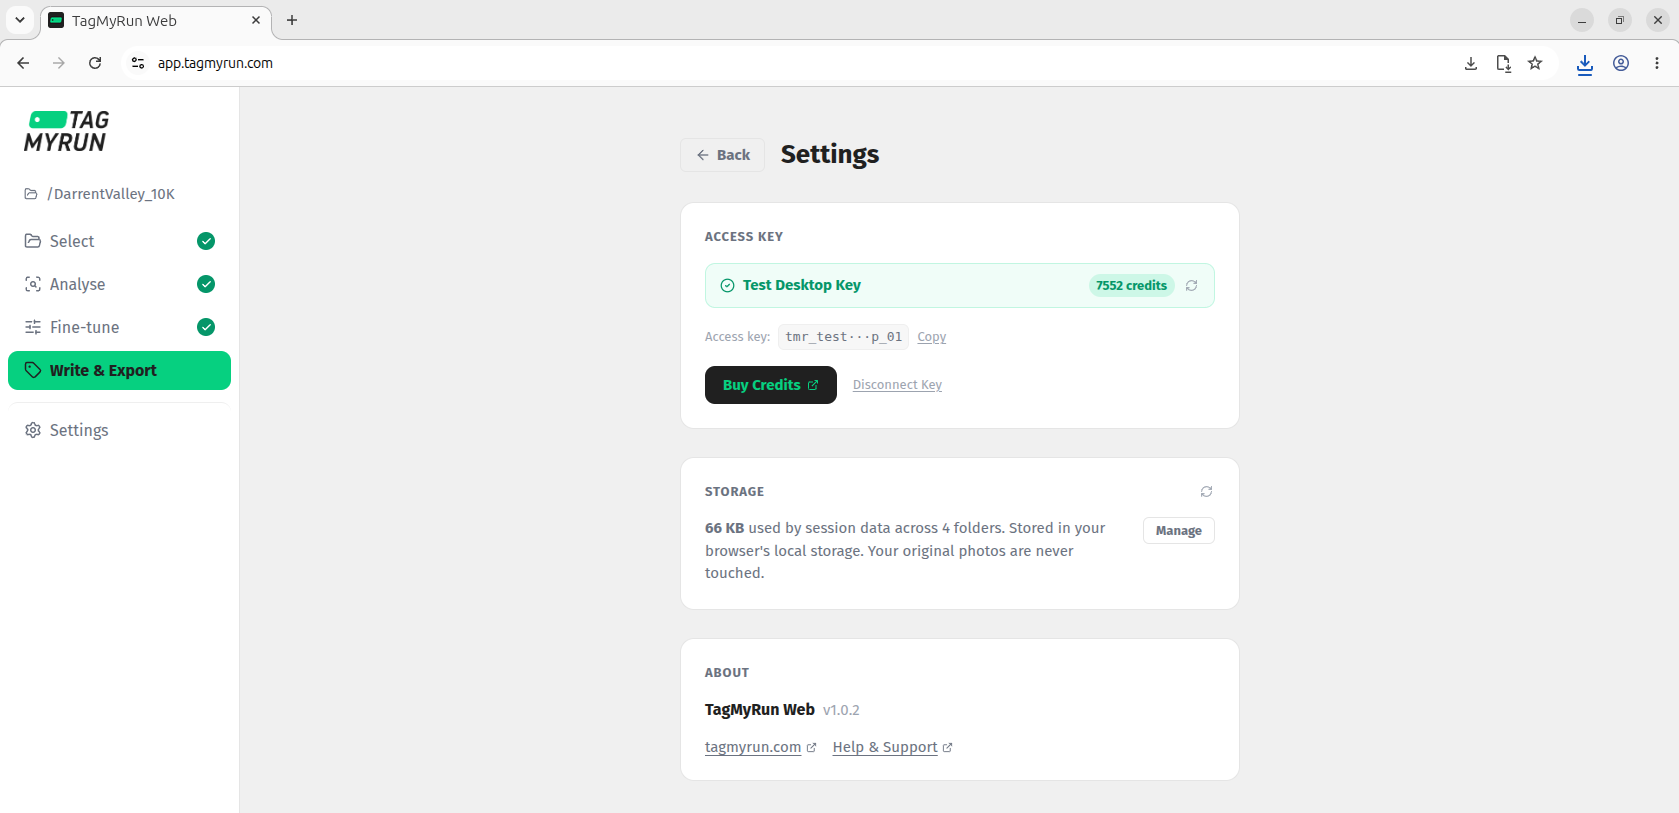
Task: Open the Fine-tune step
Action: pyautogui.click(x=119, y=327)
